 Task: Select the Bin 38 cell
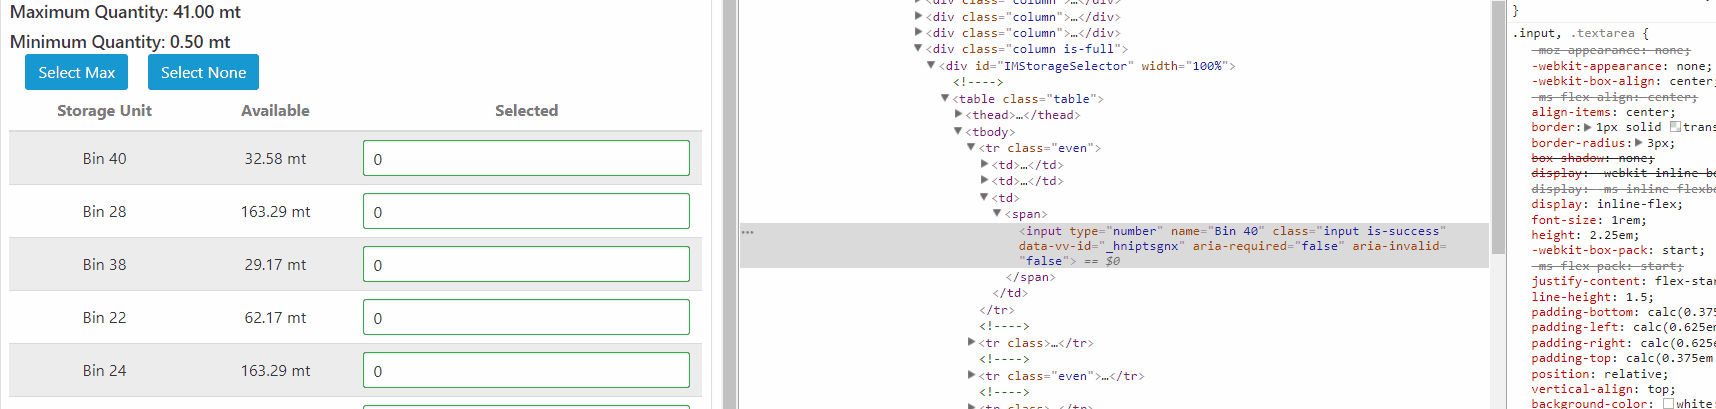[x=104, y=264]
